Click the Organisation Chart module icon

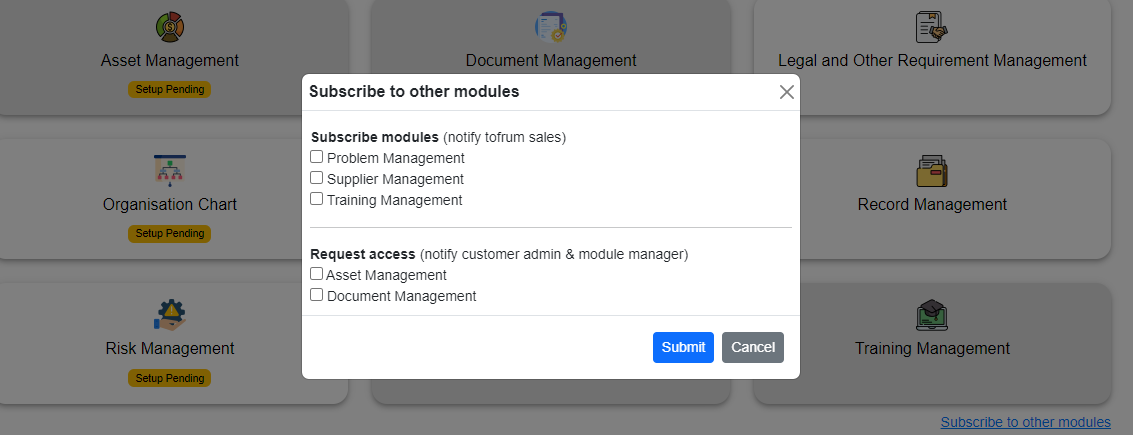(170, 171)
